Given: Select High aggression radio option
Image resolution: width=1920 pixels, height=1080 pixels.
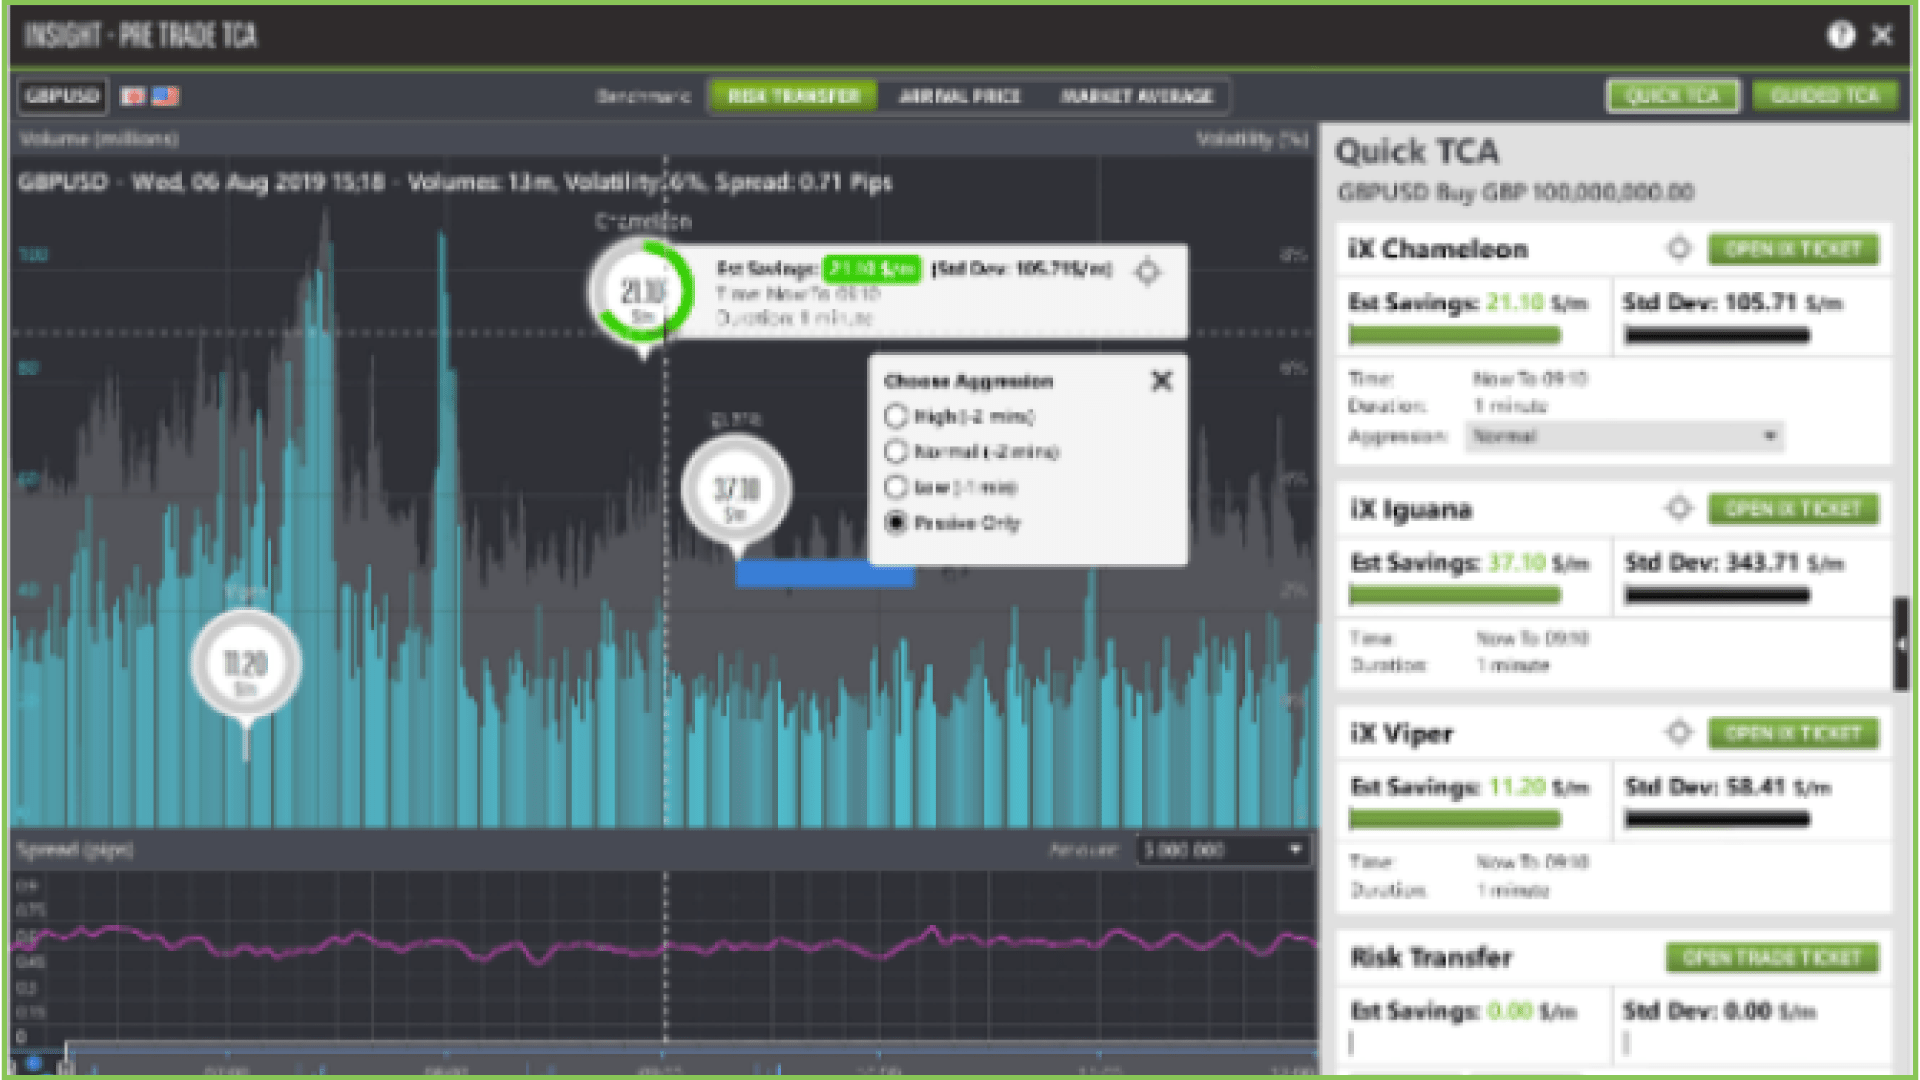Looking at the screenshot, I should point(896,416).
